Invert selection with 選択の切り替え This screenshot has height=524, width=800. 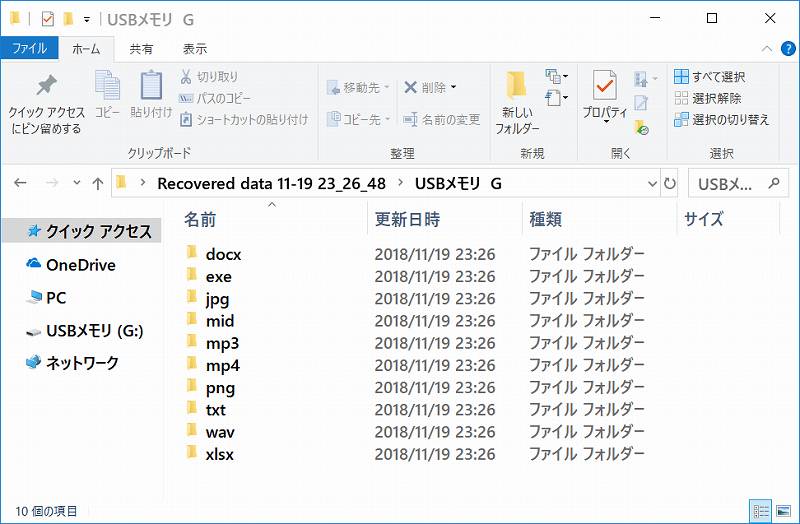pos(721,120)
